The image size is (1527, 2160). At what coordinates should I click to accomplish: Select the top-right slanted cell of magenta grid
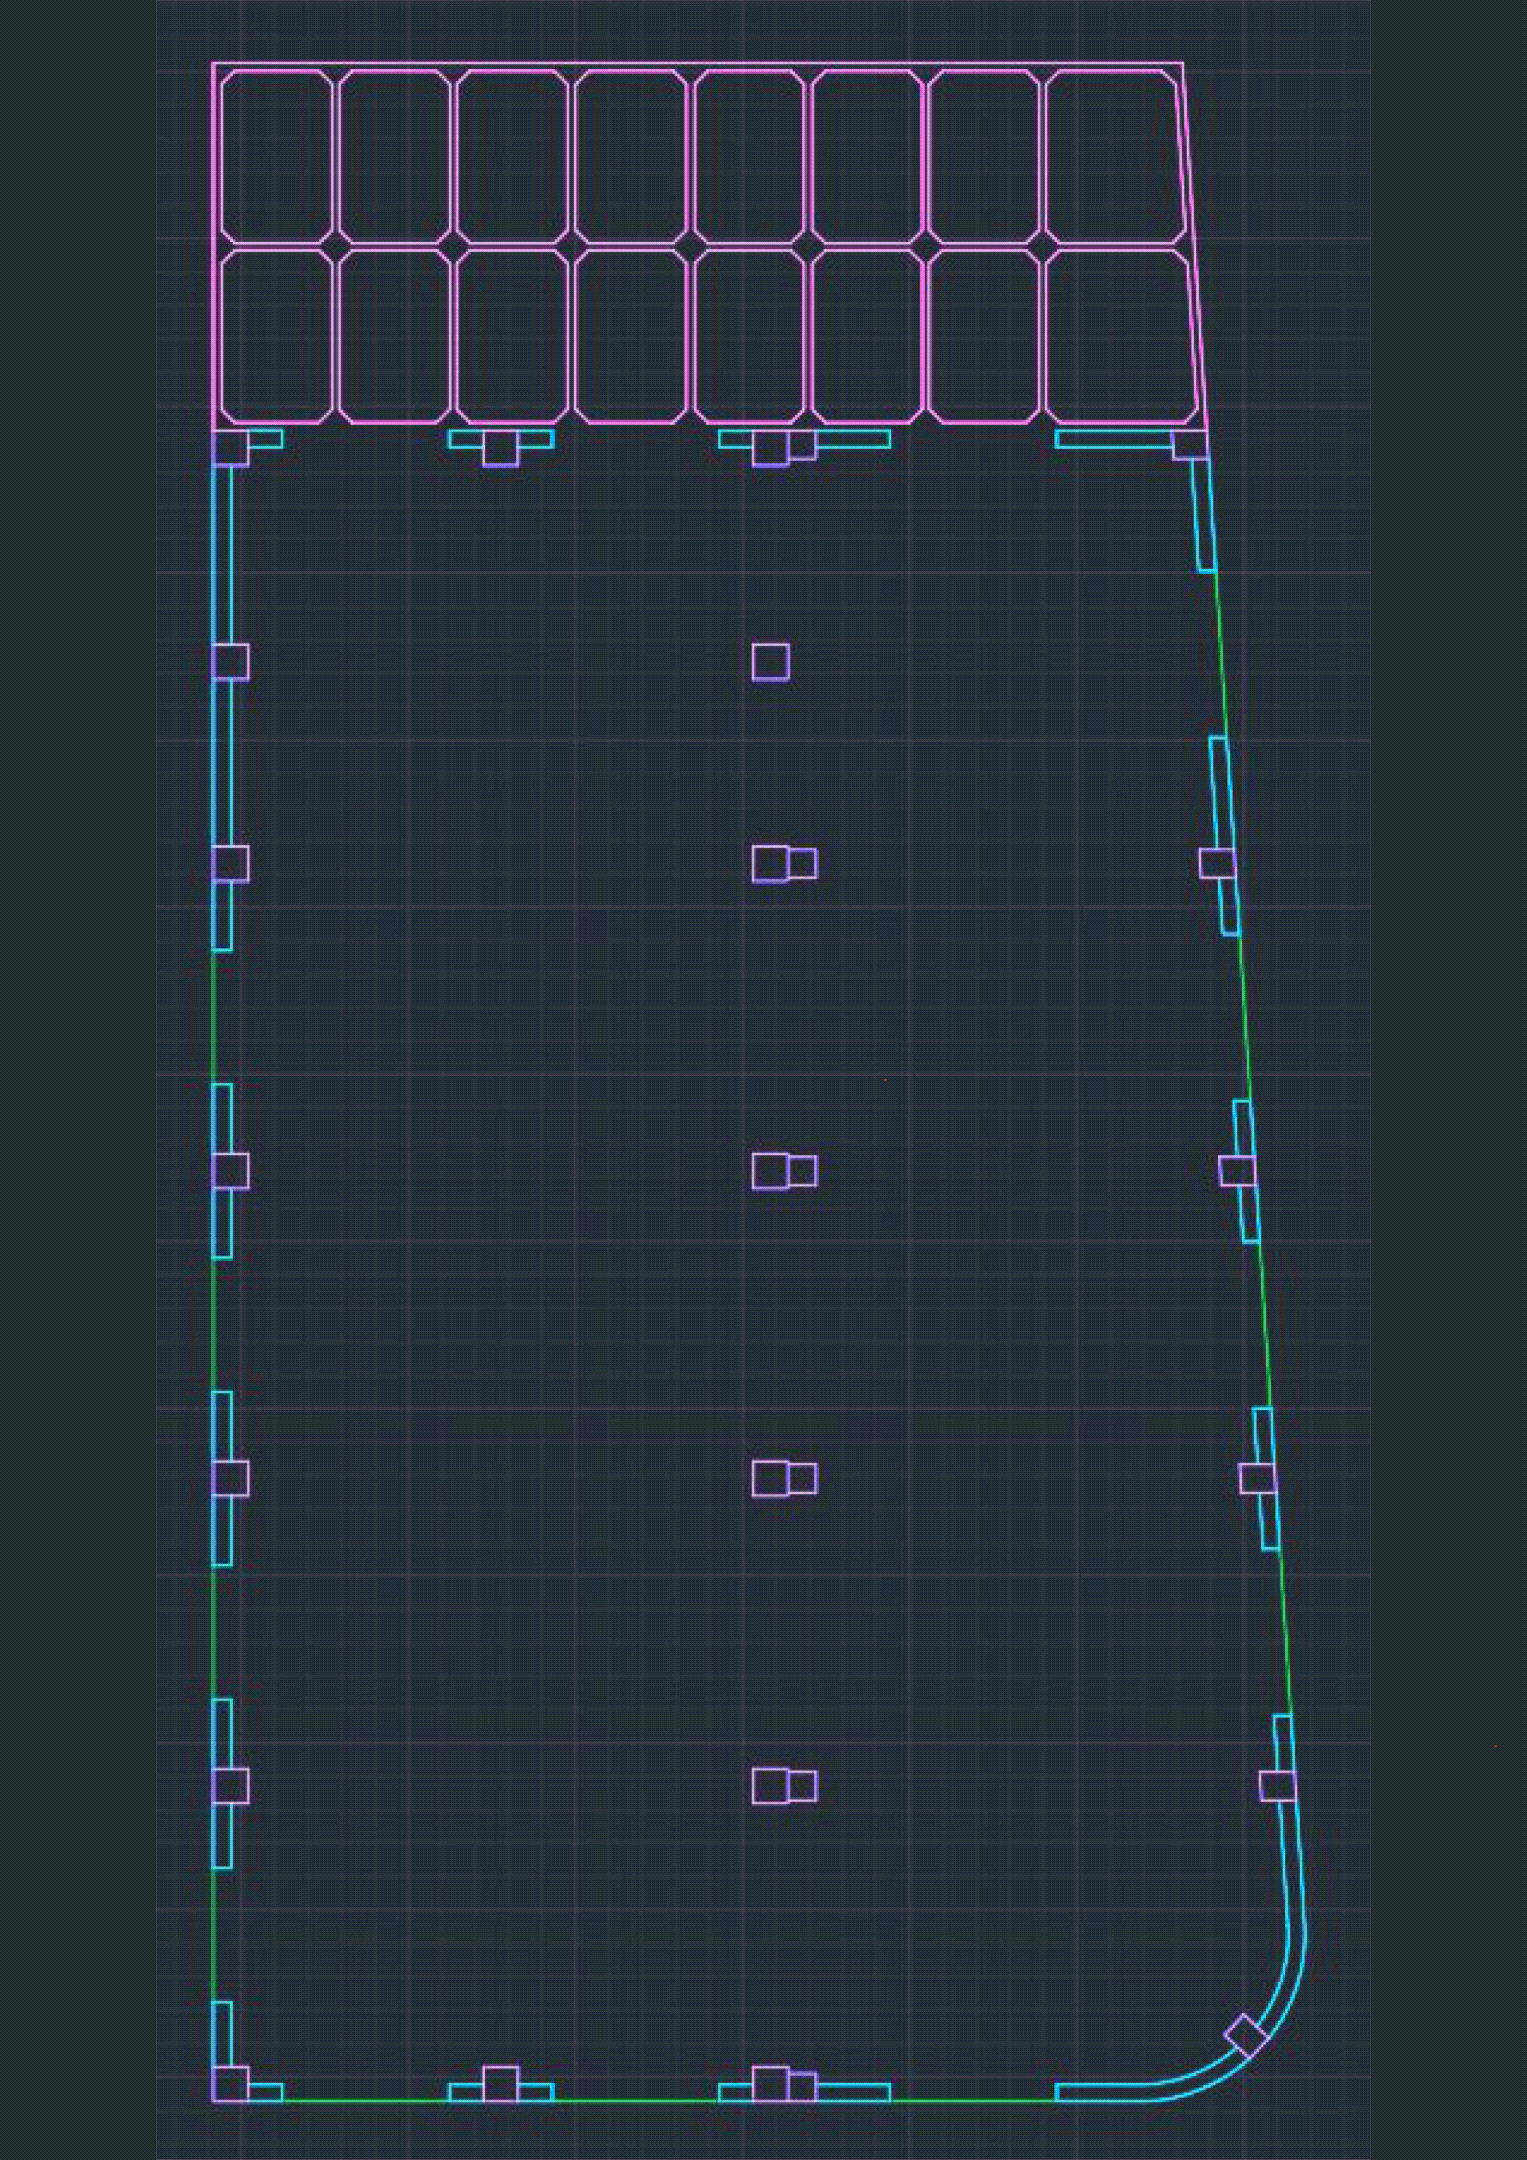coord(1112,156)
